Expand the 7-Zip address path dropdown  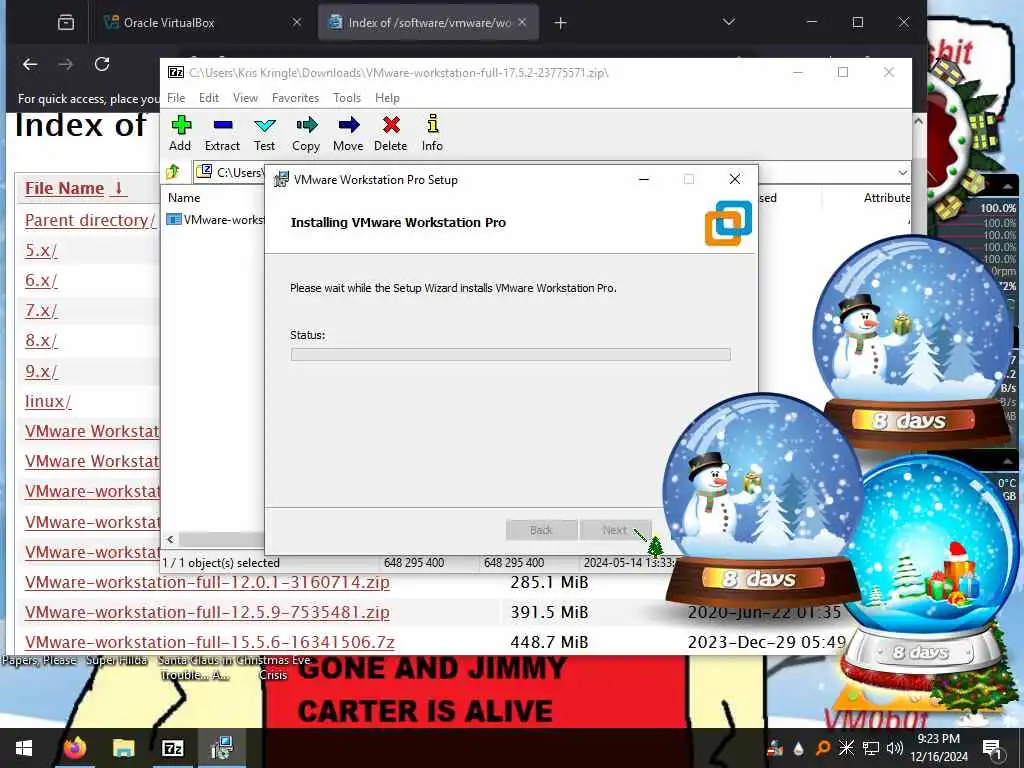tap(903, 172)
